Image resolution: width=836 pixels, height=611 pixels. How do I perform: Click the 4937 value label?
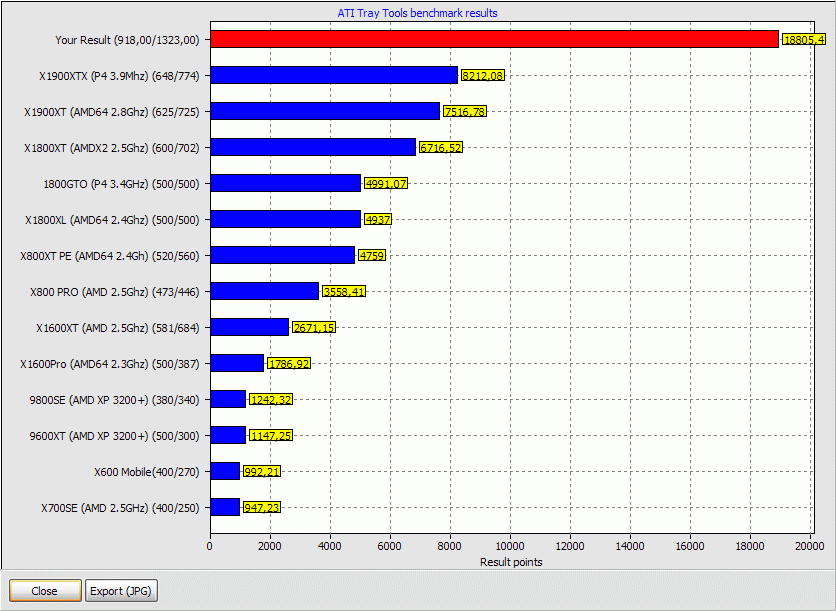[x=378, y=219]
